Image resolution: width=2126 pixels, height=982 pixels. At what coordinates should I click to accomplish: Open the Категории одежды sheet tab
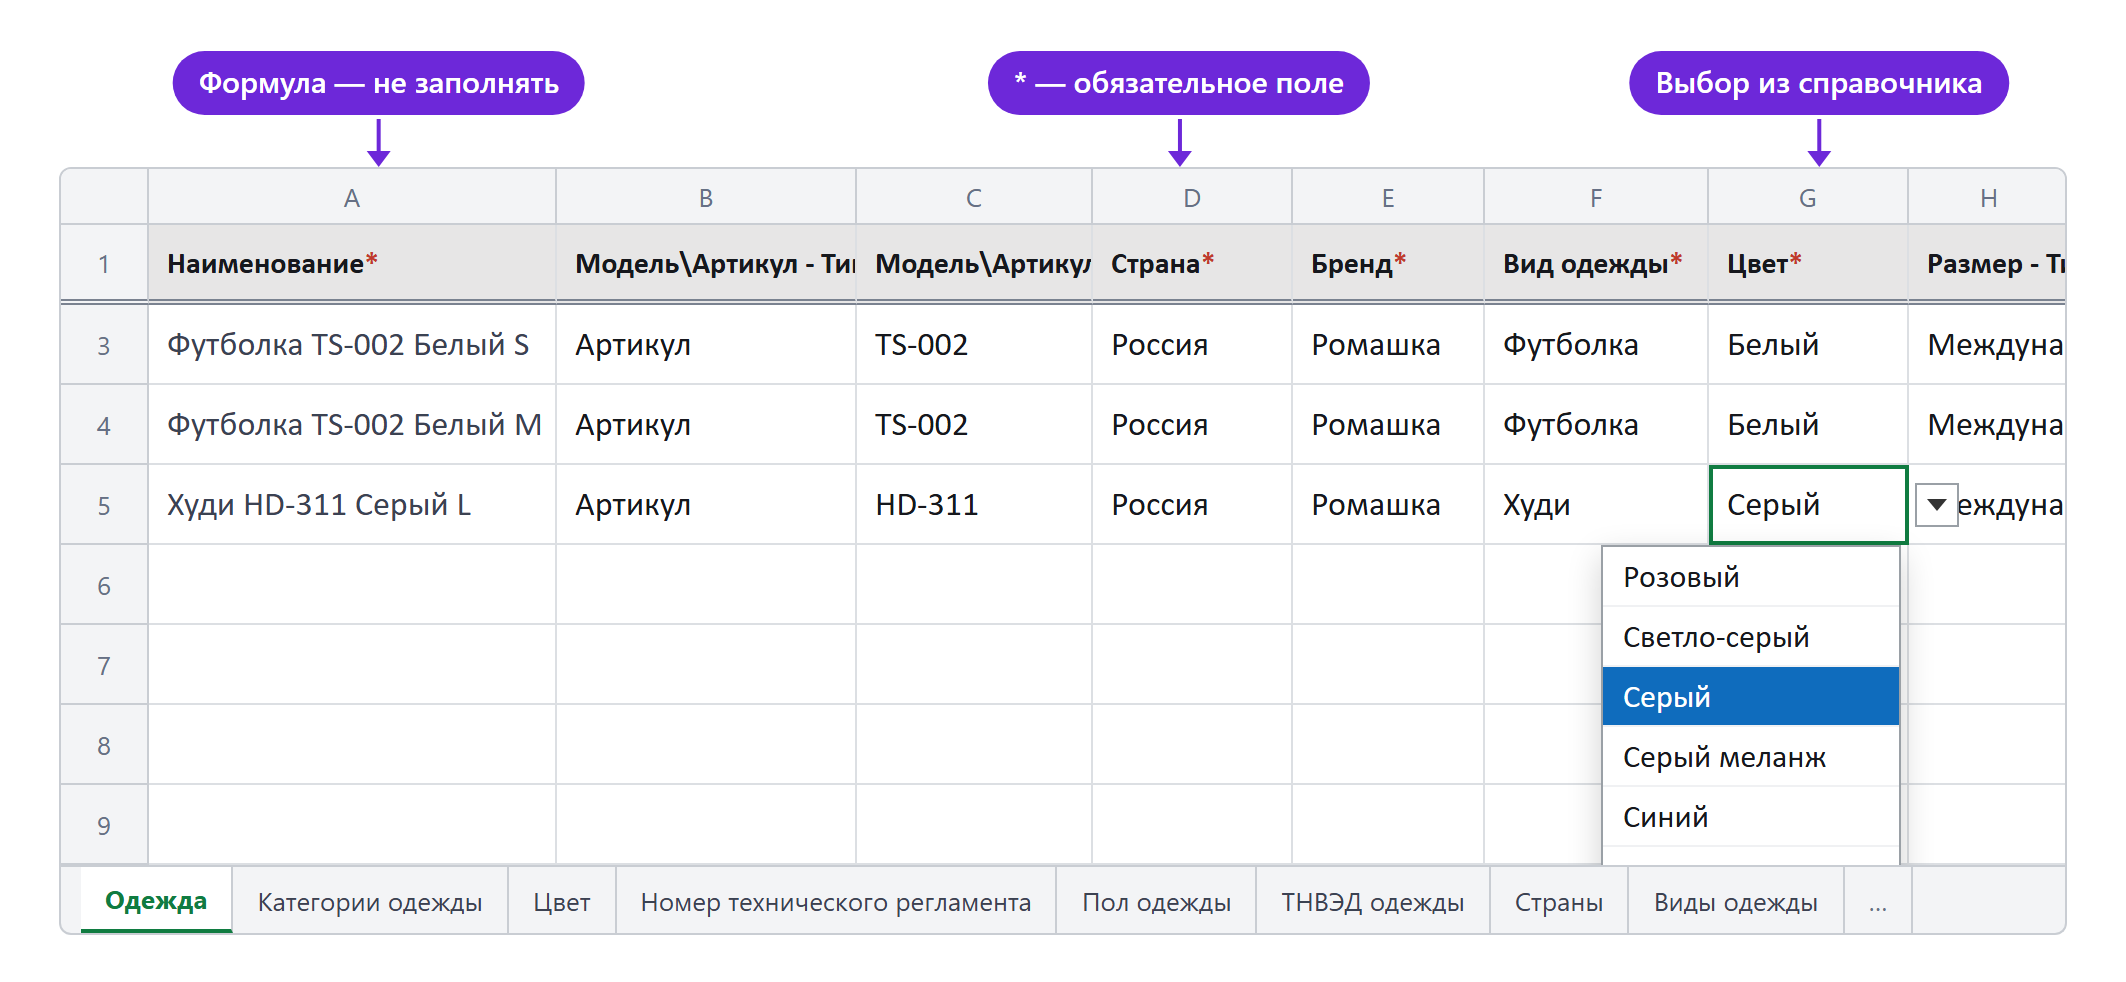(x=370, y=902)
